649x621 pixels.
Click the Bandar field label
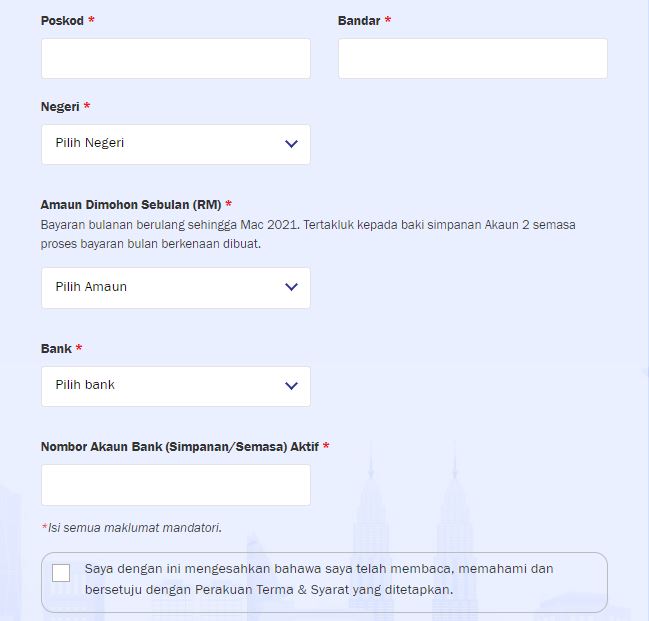pos(359,21)
